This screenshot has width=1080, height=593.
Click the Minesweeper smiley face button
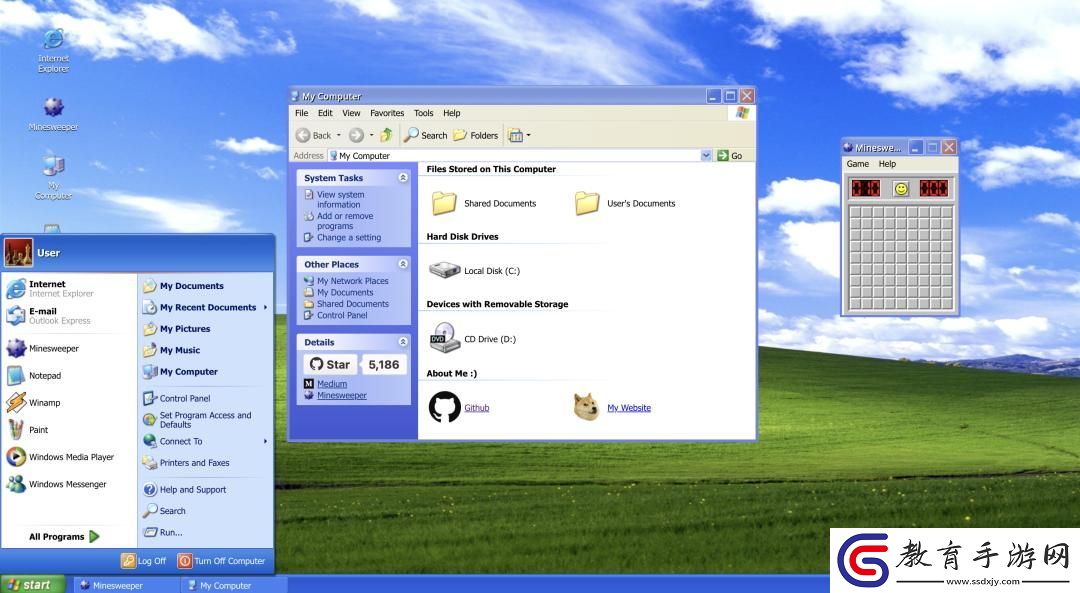901,188
